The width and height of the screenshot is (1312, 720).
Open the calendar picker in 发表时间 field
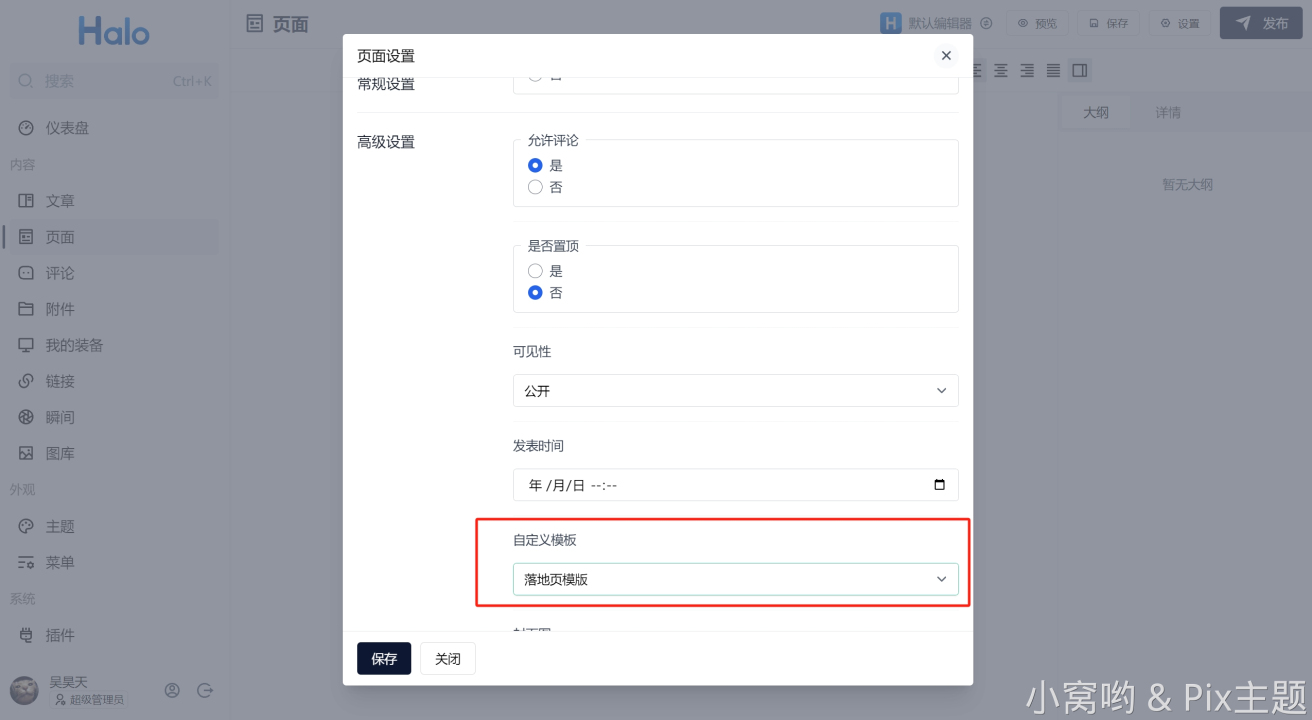(x=939, y=485)
